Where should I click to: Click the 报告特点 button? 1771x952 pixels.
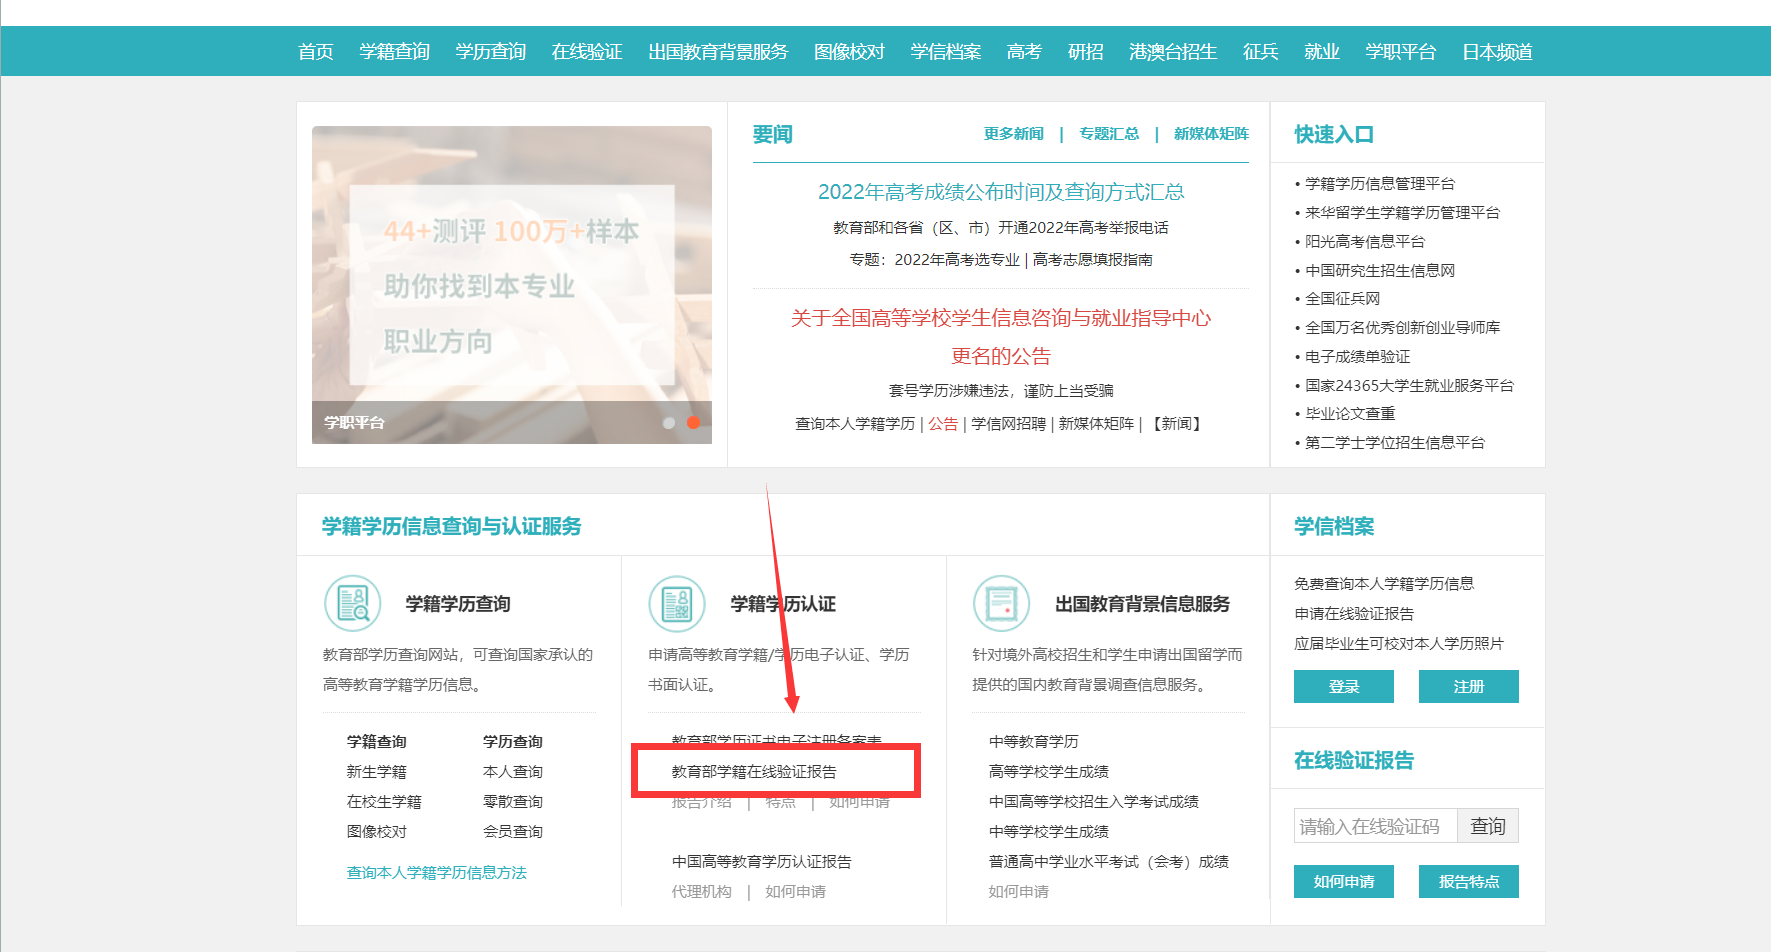[1468, 881]
